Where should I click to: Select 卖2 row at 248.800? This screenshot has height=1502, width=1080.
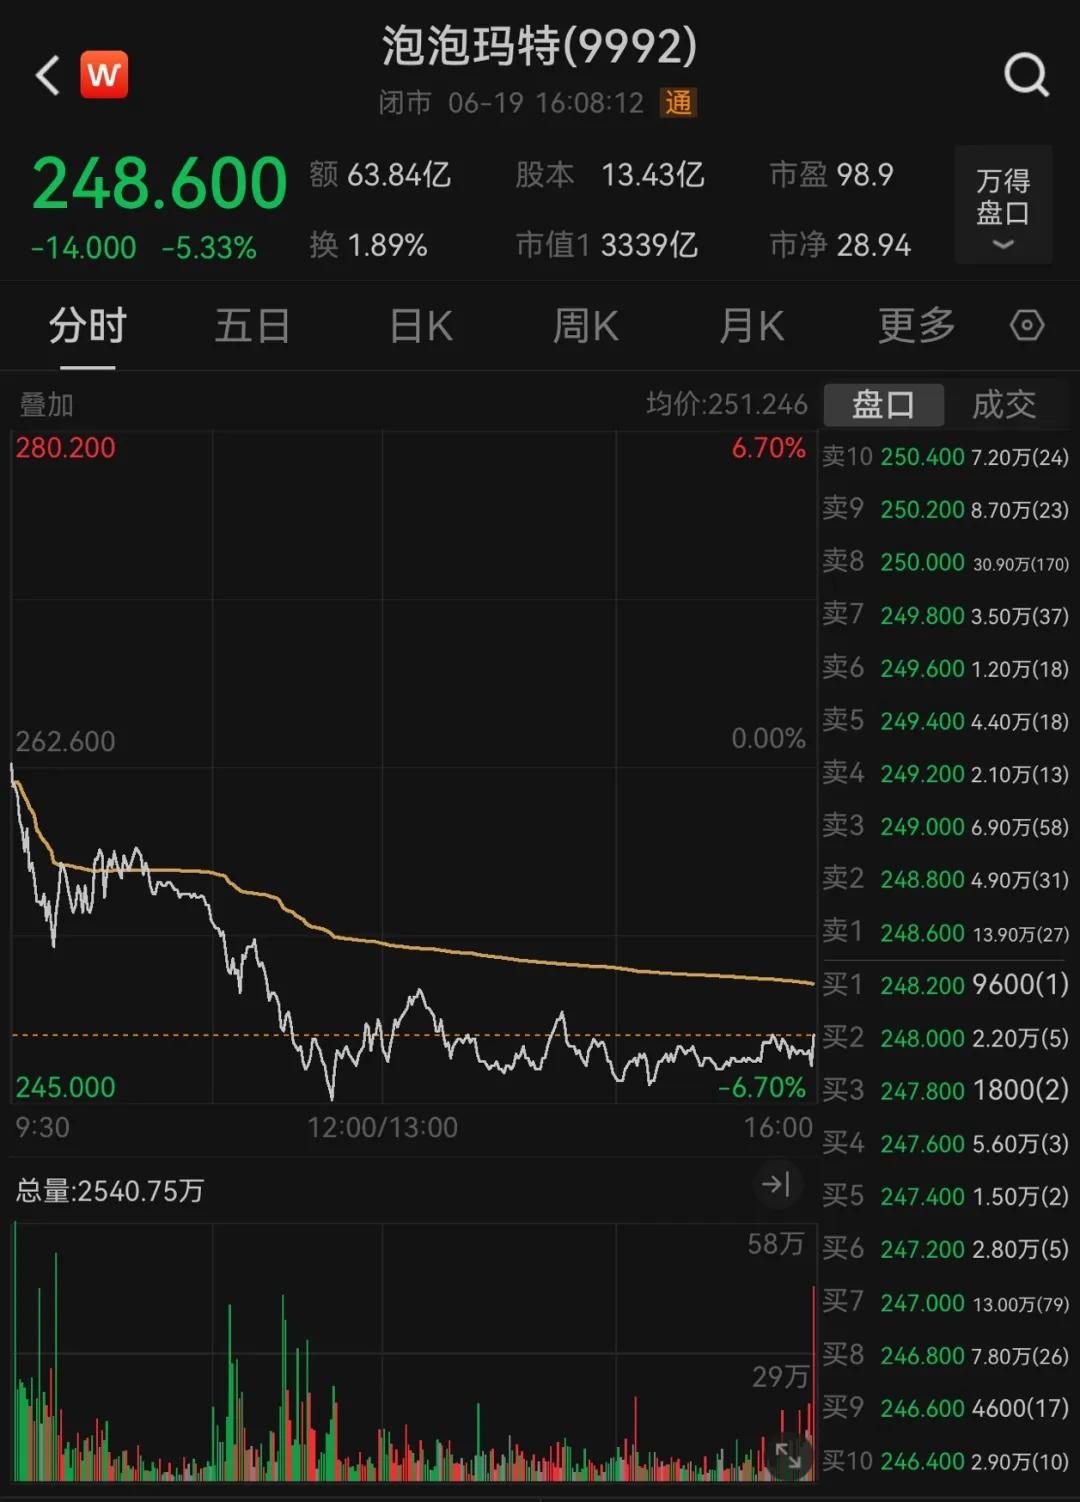coord(945,880)
